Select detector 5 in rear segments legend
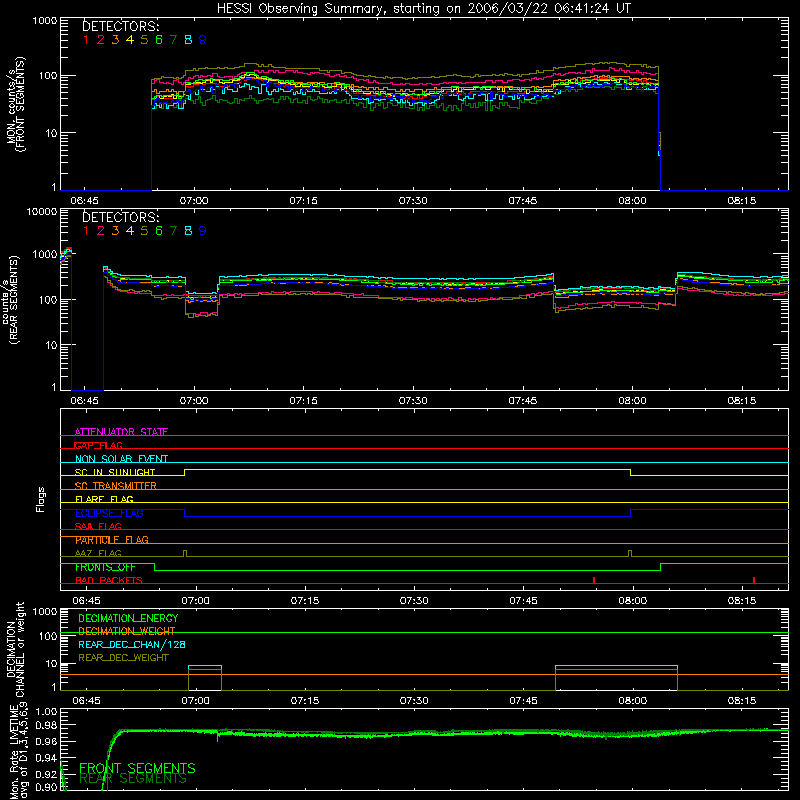The height and width of the screenshot is (800, 800). 144,231
